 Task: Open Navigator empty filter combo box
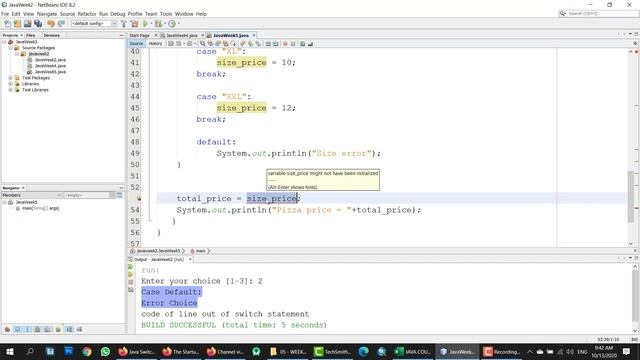point(89,196)
